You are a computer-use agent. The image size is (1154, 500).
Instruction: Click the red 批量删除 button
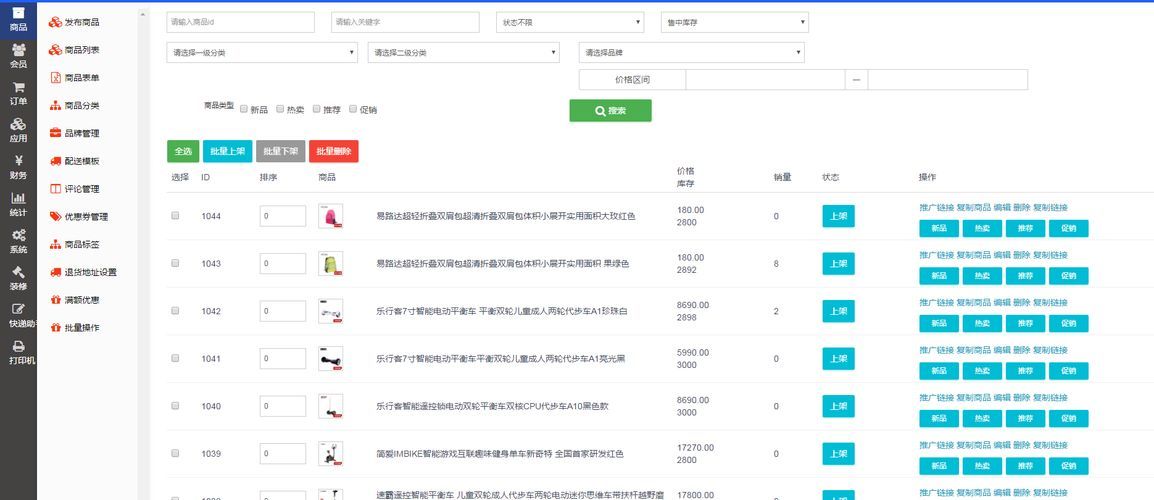pos(333,151)
